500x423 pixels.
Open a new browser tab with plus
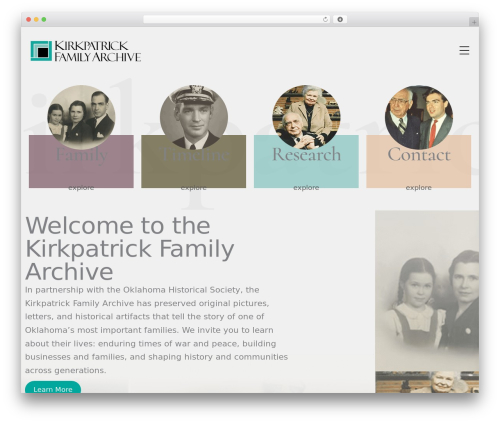pyautogui.click(x=474, y=22)
